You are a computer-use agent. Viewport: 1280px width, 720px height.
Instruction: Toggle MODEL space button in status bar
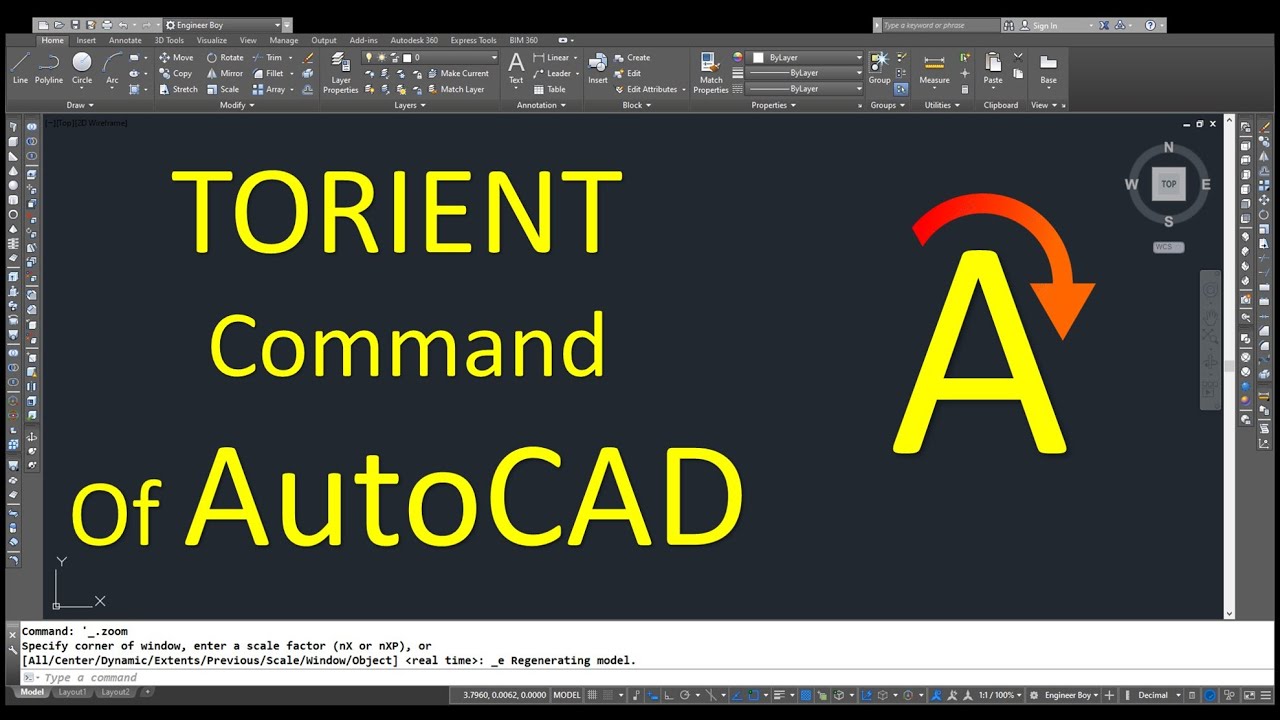tap(567, 695)
